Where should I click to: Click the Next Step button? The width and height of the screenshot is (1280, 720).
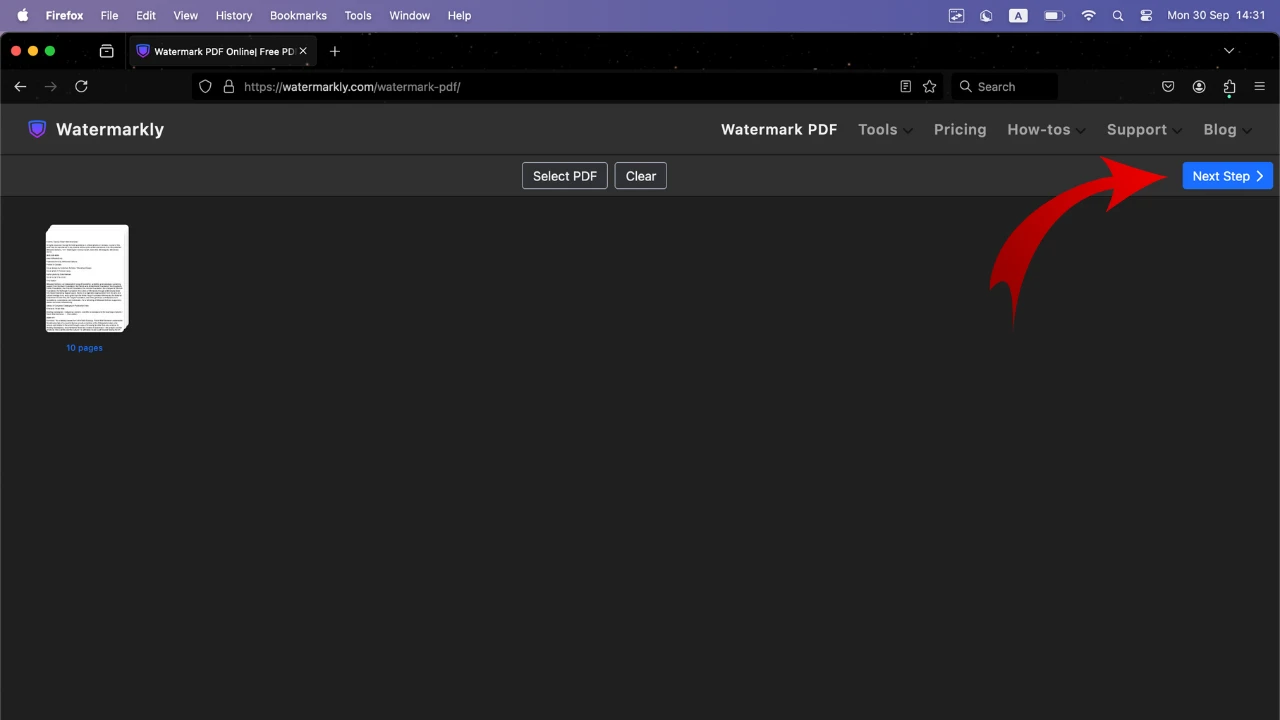tap(1227, 176)
